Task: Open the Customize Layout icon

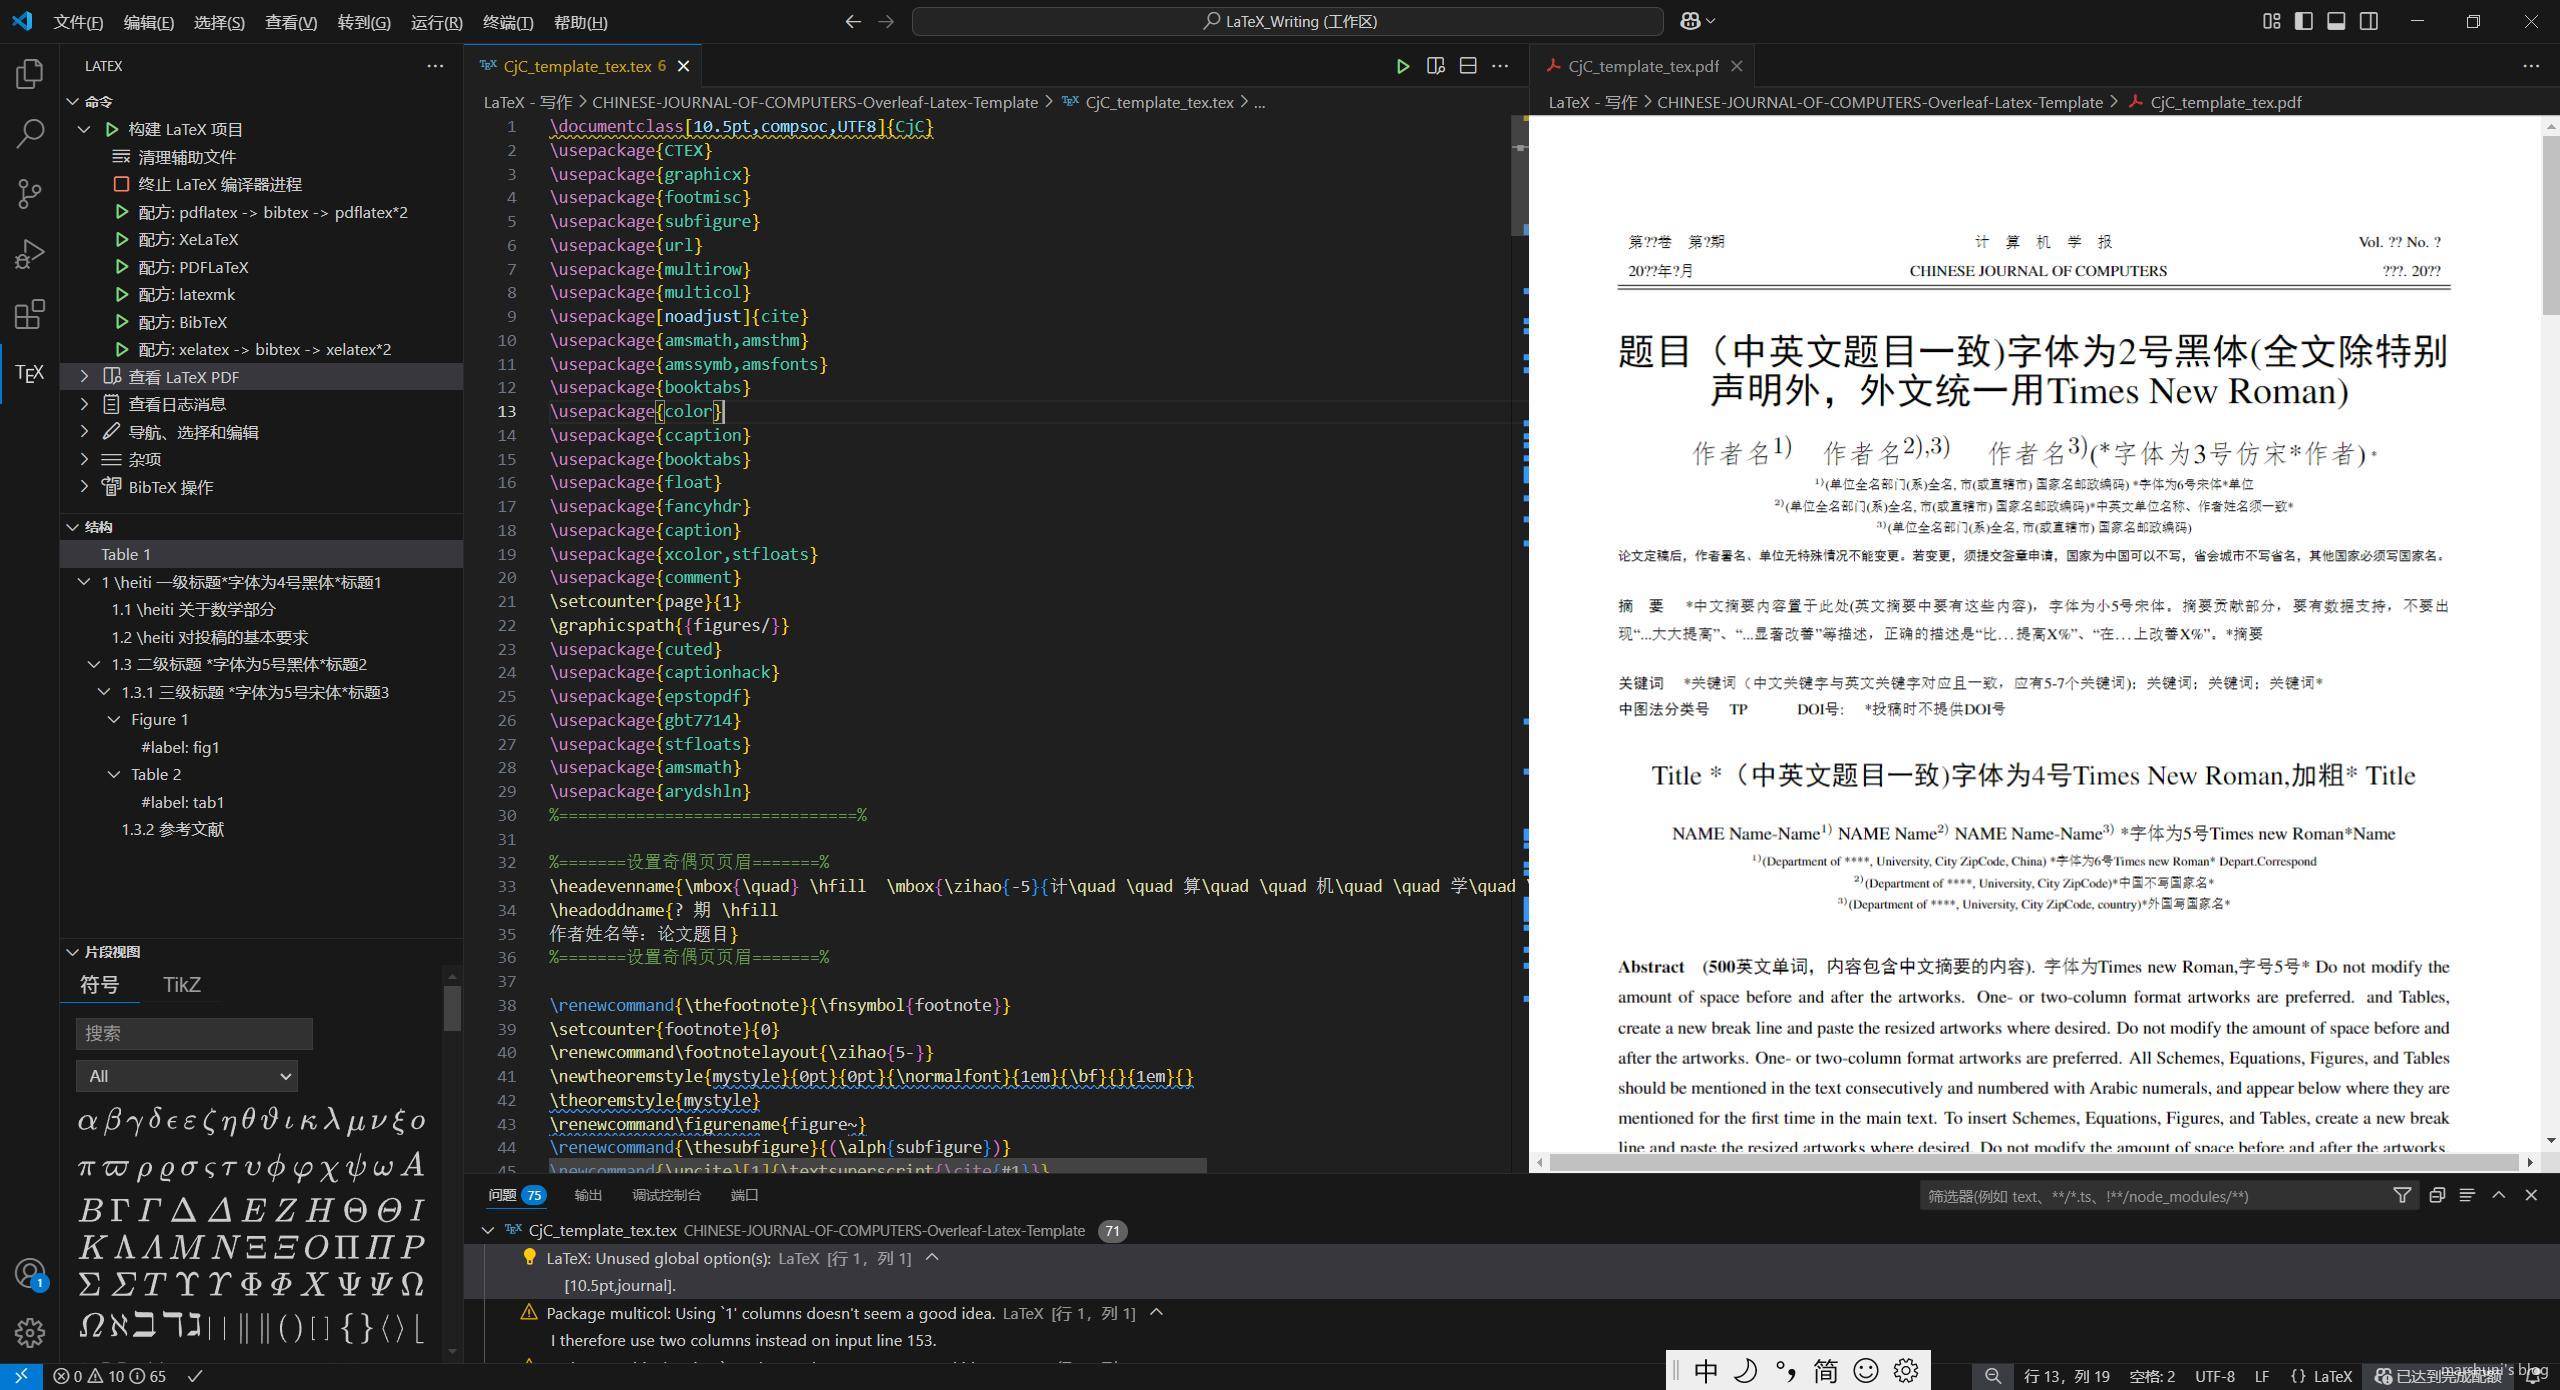Action: coord(2271,21)
